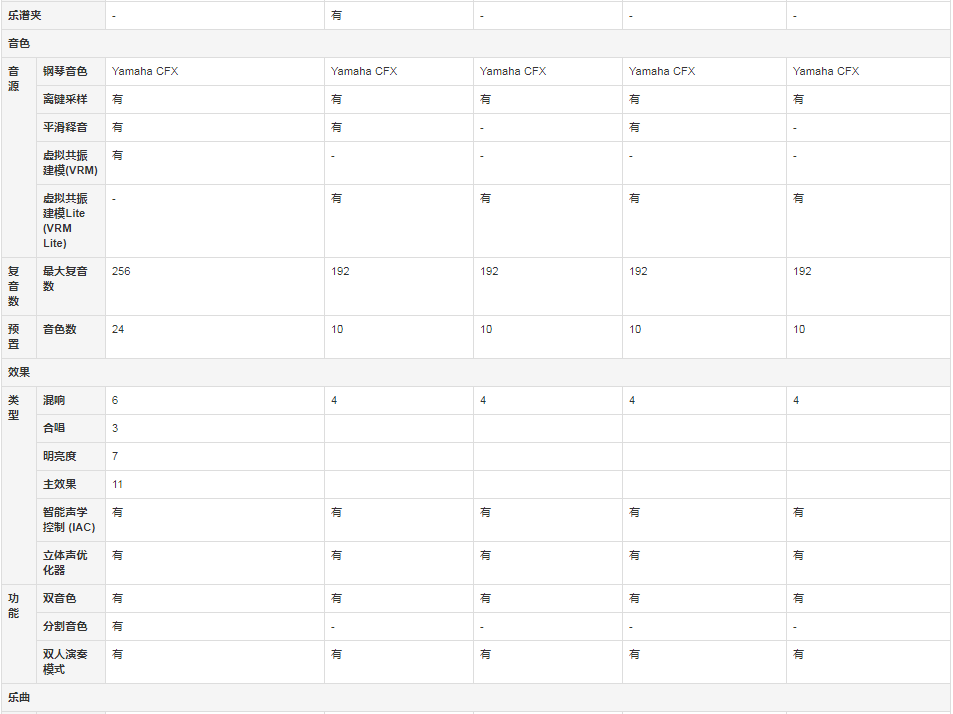The width and height of the screenshot is (953, 714).
Task: Select the 智能声学控制 (IAC) label
Action: [71, 520]
